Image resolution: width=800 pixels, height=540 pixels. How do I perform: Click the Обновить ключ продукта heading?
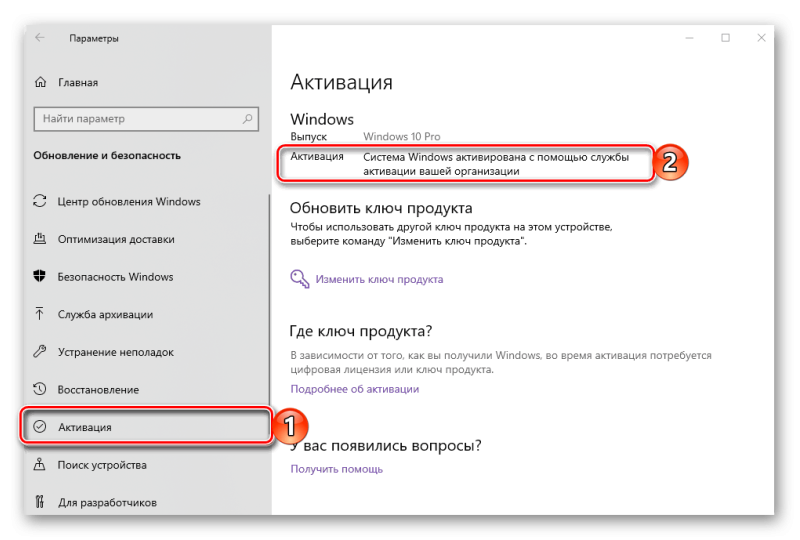click(x=381, y=208)
